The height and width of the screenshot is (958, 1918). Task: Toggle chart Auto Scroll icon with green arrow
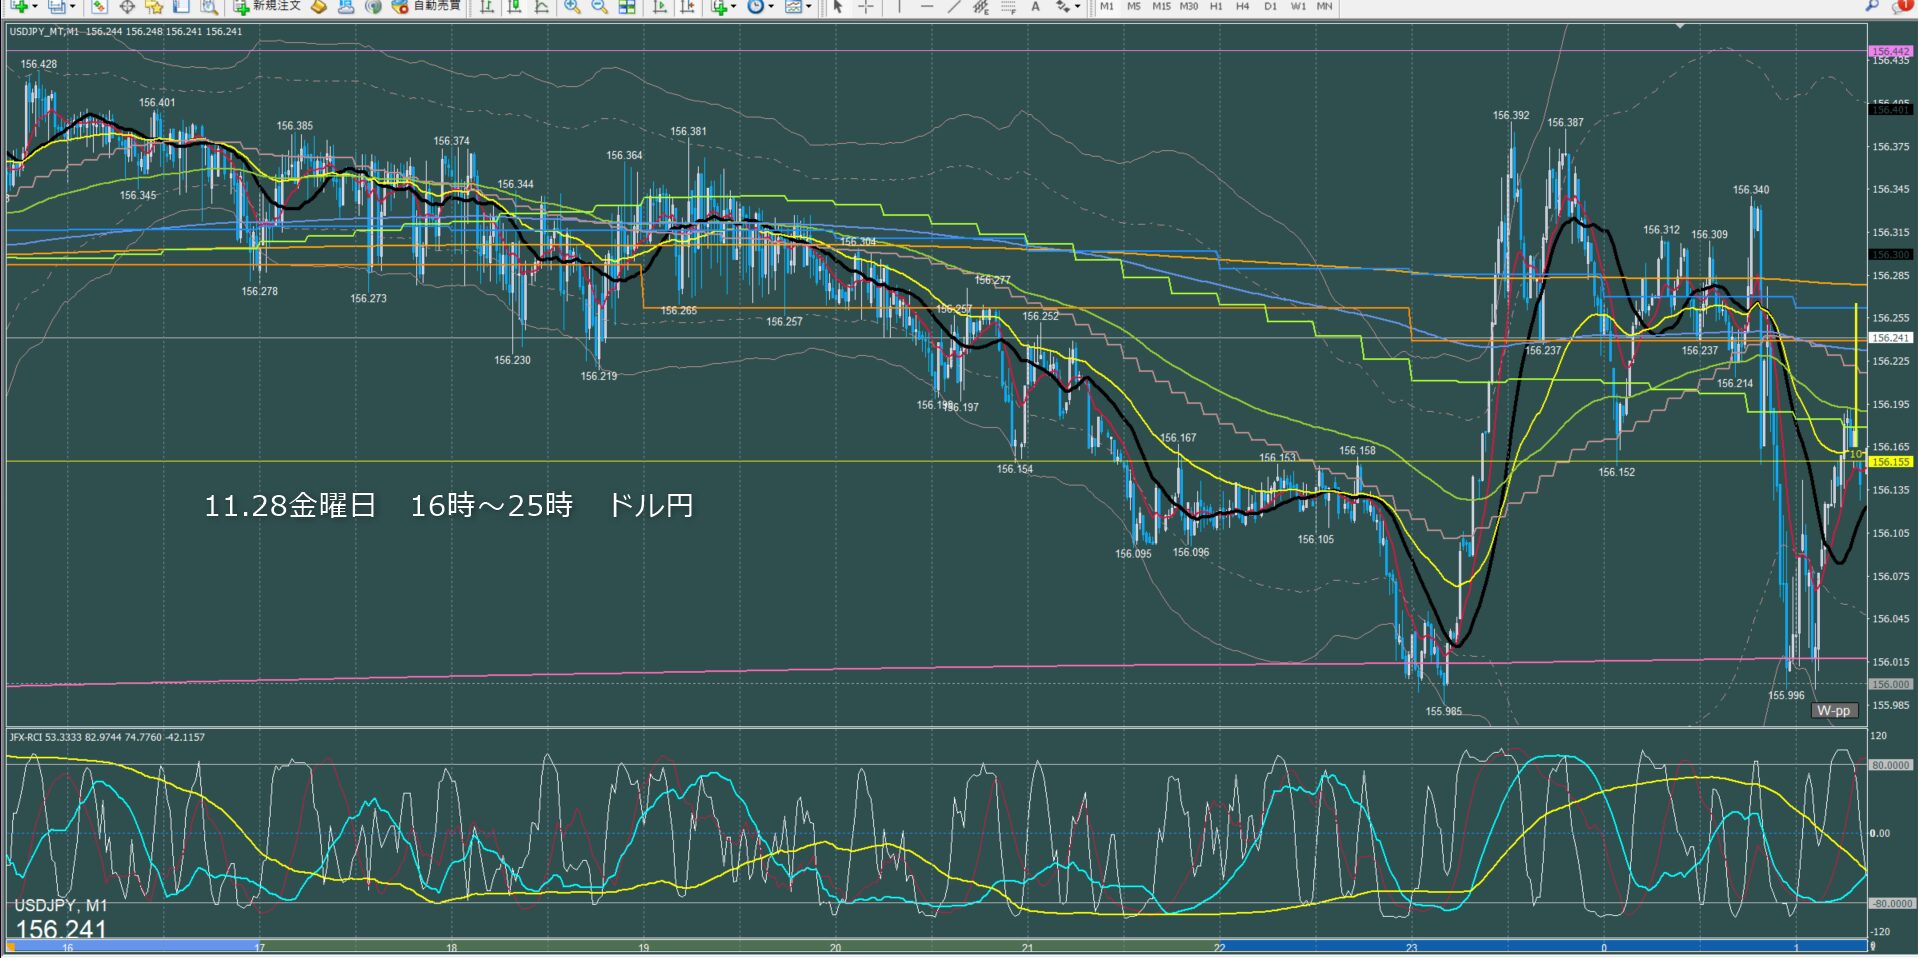point(660,7)
